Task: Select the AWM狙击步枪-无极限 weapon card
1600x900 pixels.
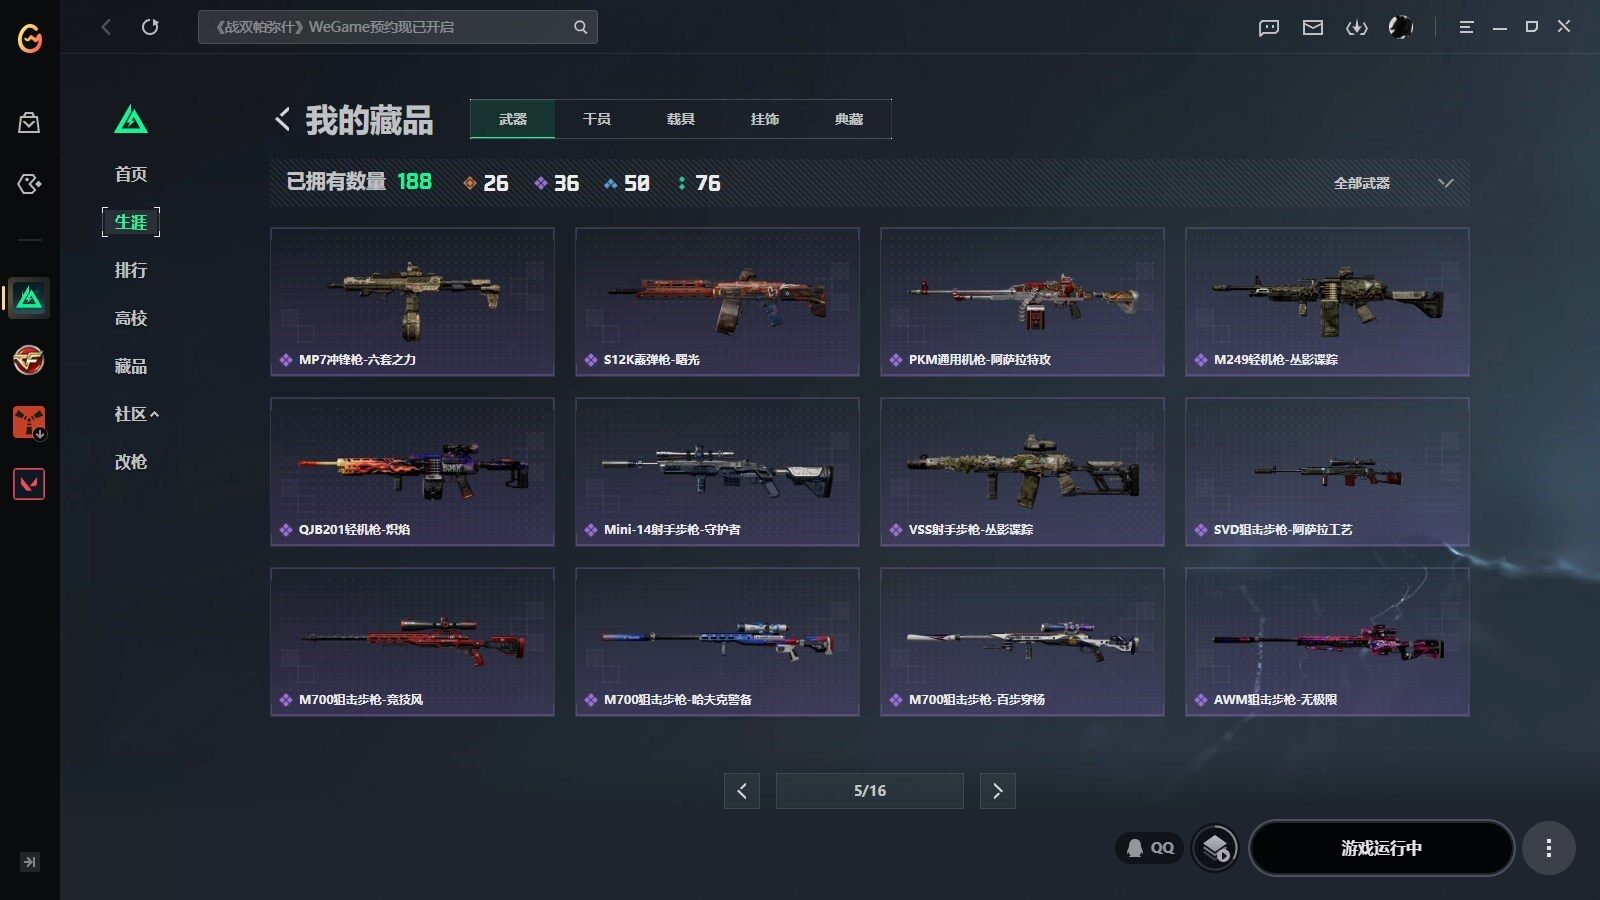Action: click(1327, 642)
